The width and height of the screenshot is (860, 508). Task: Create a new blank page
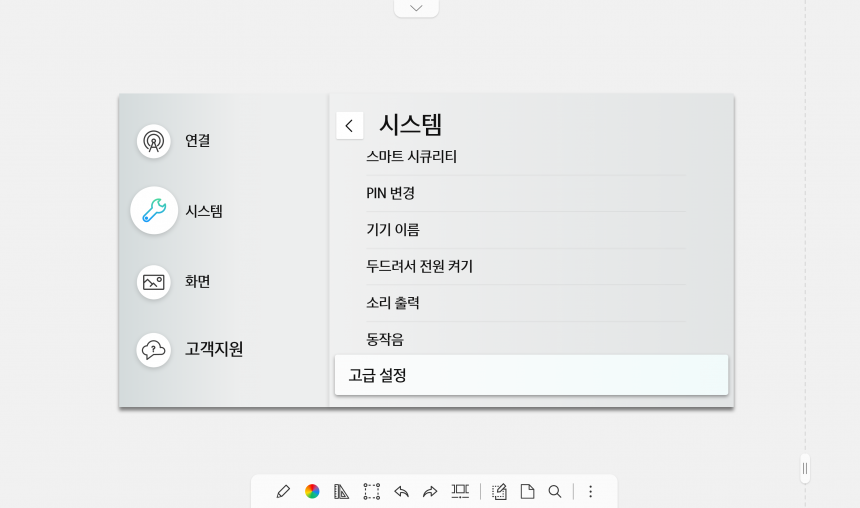(x=527, y=491)
